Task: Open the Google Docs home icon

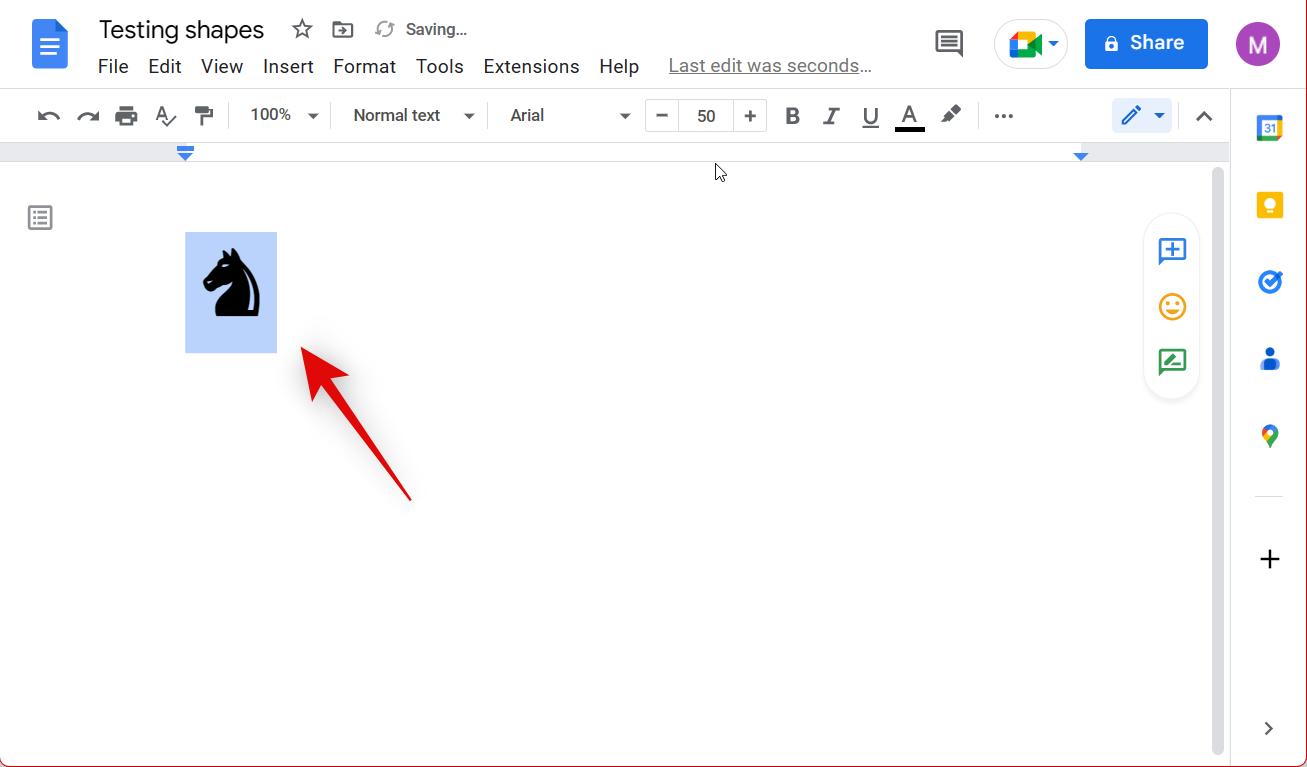Action: [x=50, y=44]
